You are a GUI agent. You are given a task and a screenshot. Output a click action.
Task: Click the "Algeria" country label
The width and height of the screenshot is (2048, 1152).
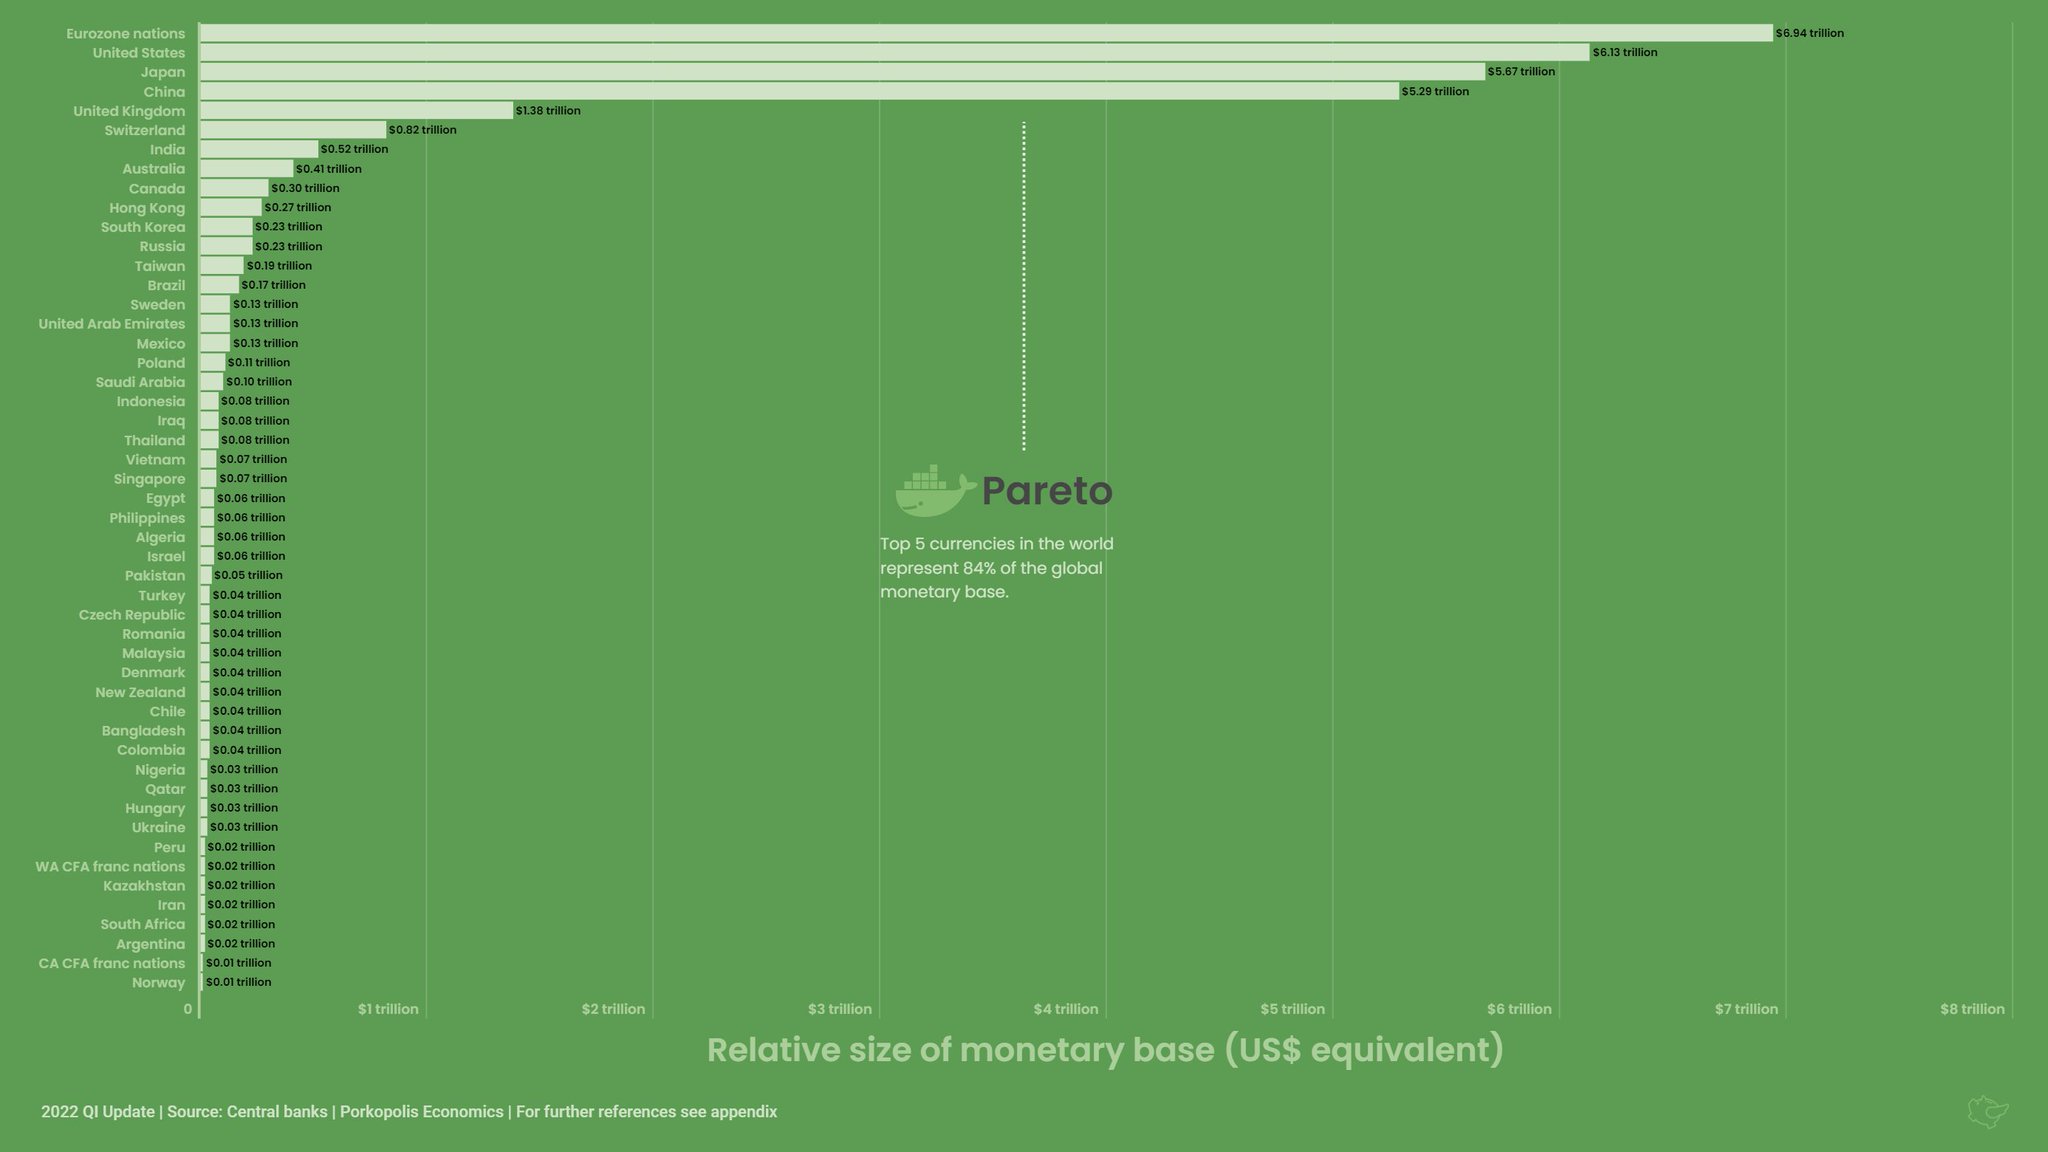(160, 538)
